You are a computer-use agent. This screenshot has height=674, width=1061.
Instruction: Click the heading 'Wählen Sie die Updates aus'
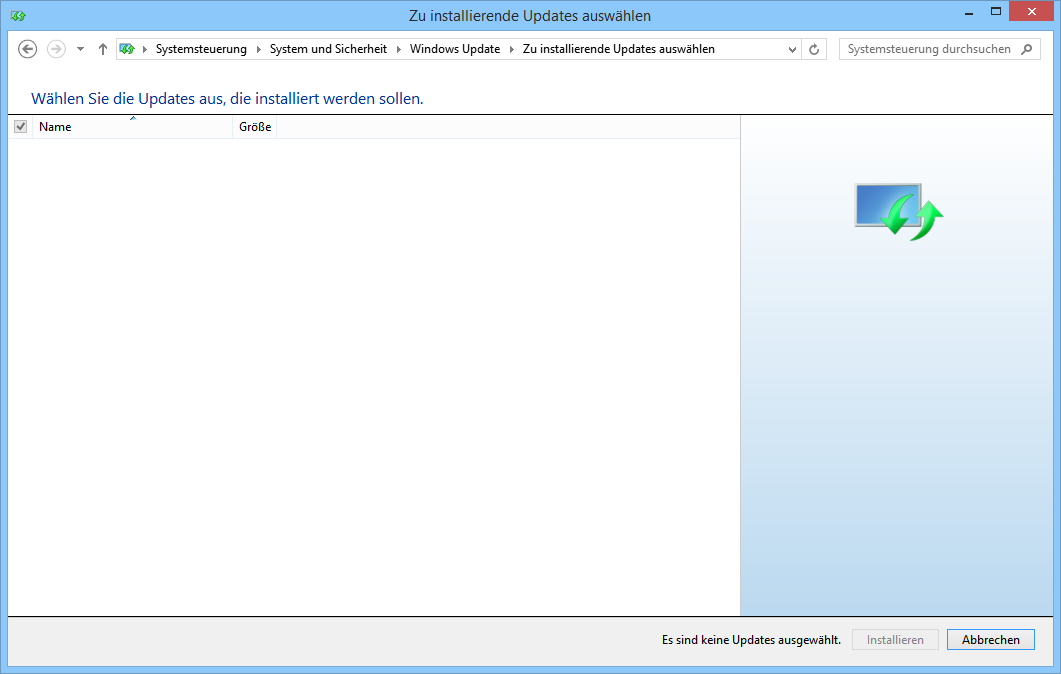(x=227, y=99)
